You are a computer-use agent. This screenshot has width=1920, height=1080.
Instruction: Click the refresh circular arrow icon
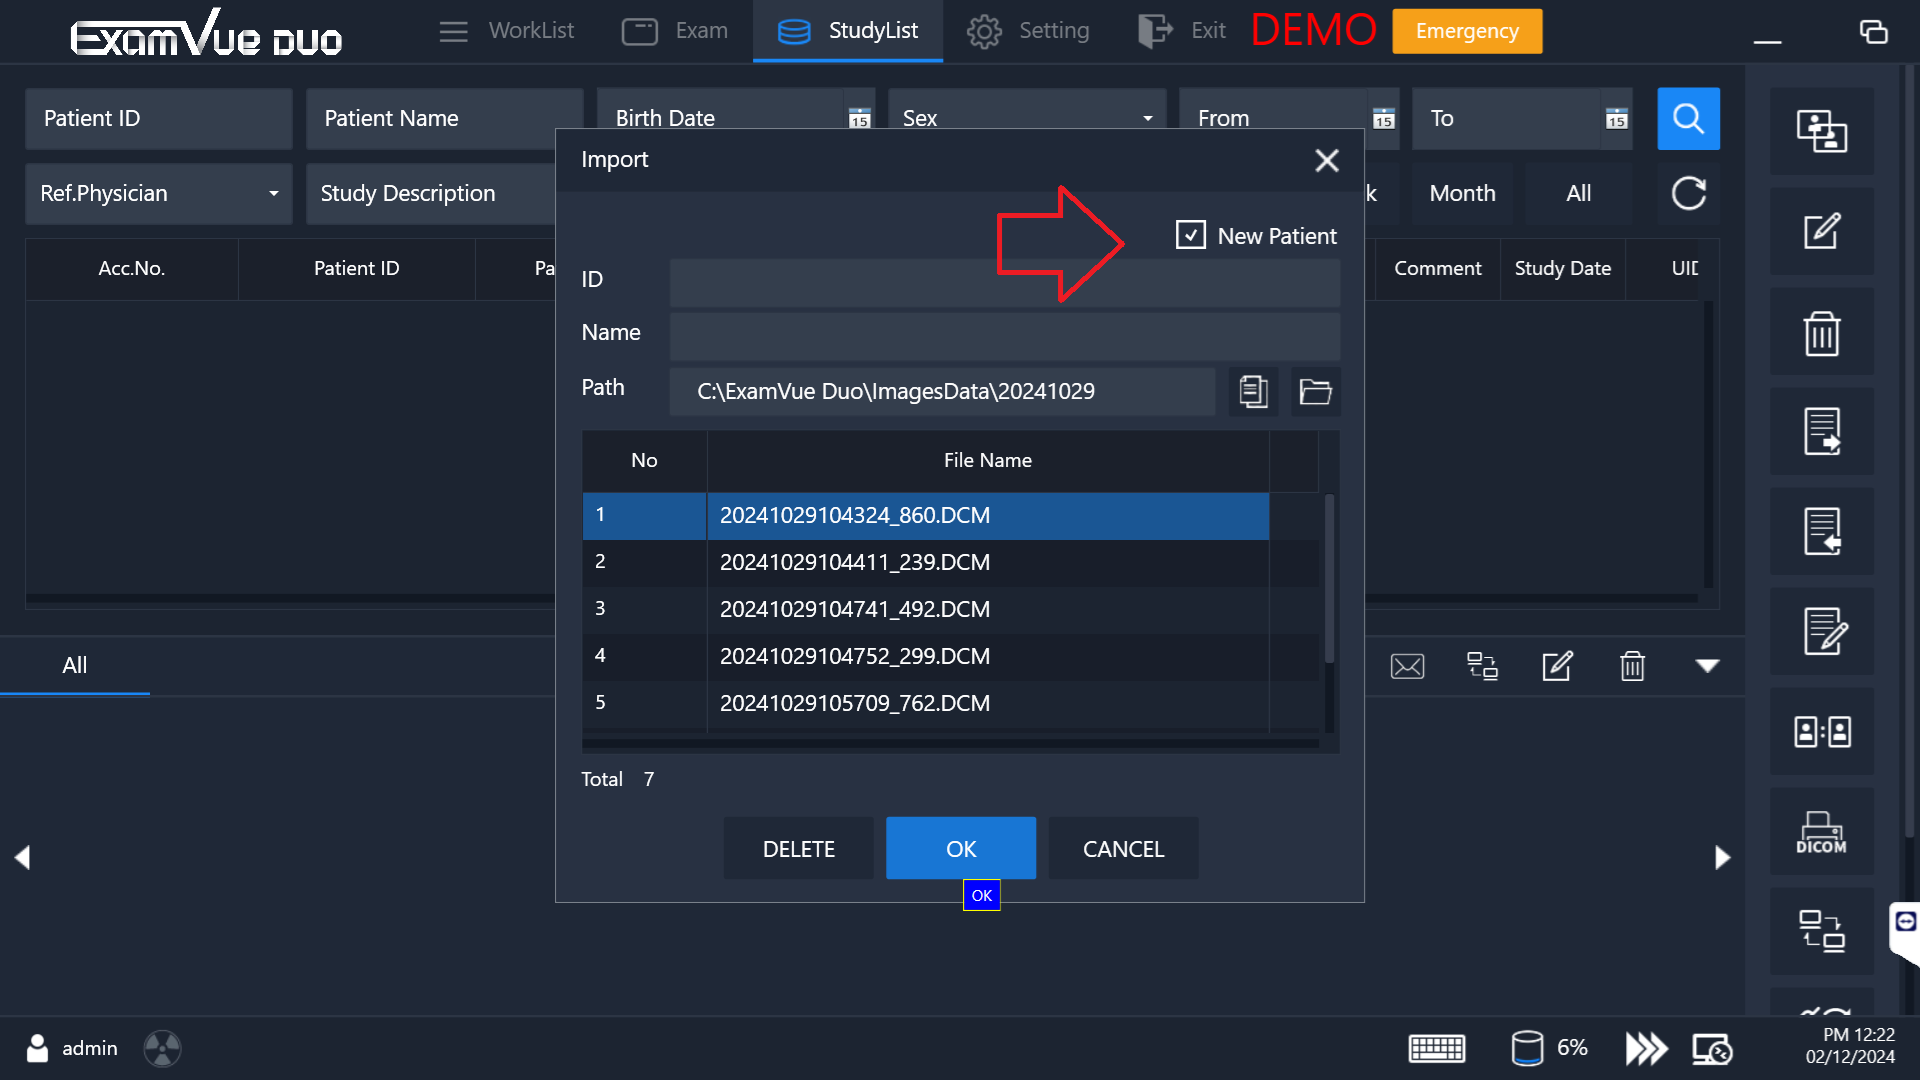(x=1688, y=193)
